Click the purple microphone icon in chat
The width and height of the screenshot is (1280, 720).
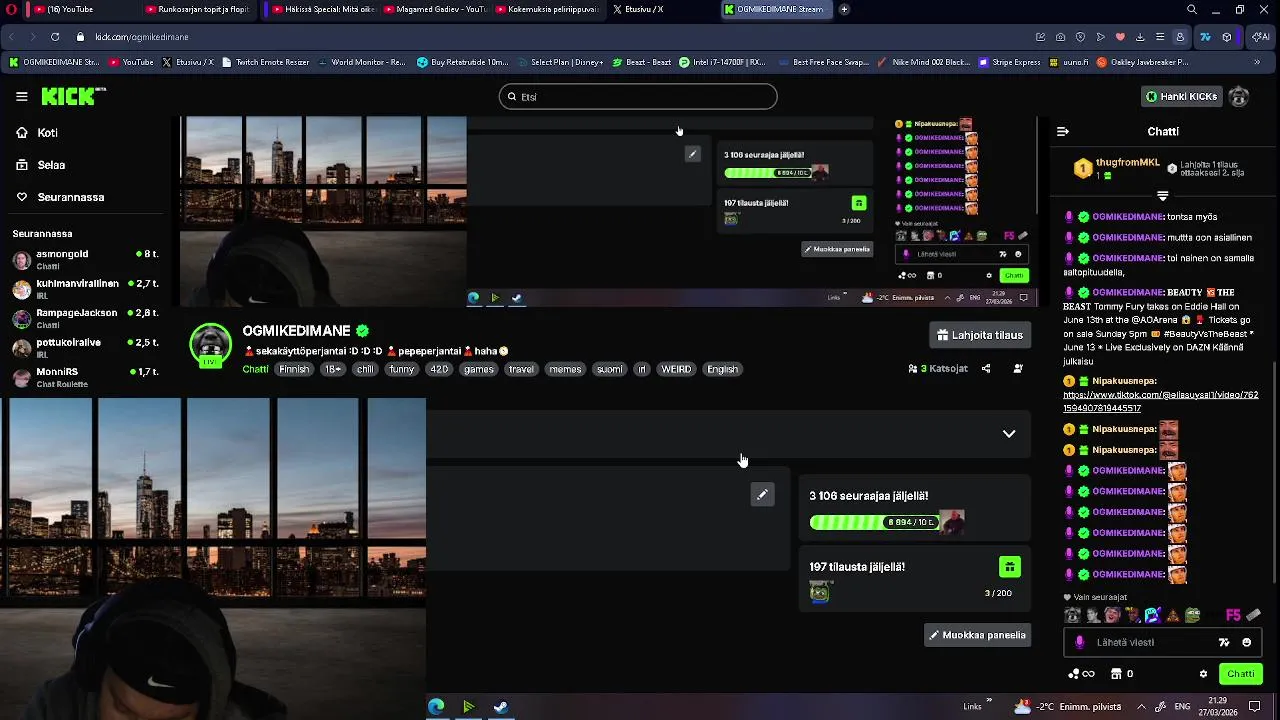[x=1079, y=642]
